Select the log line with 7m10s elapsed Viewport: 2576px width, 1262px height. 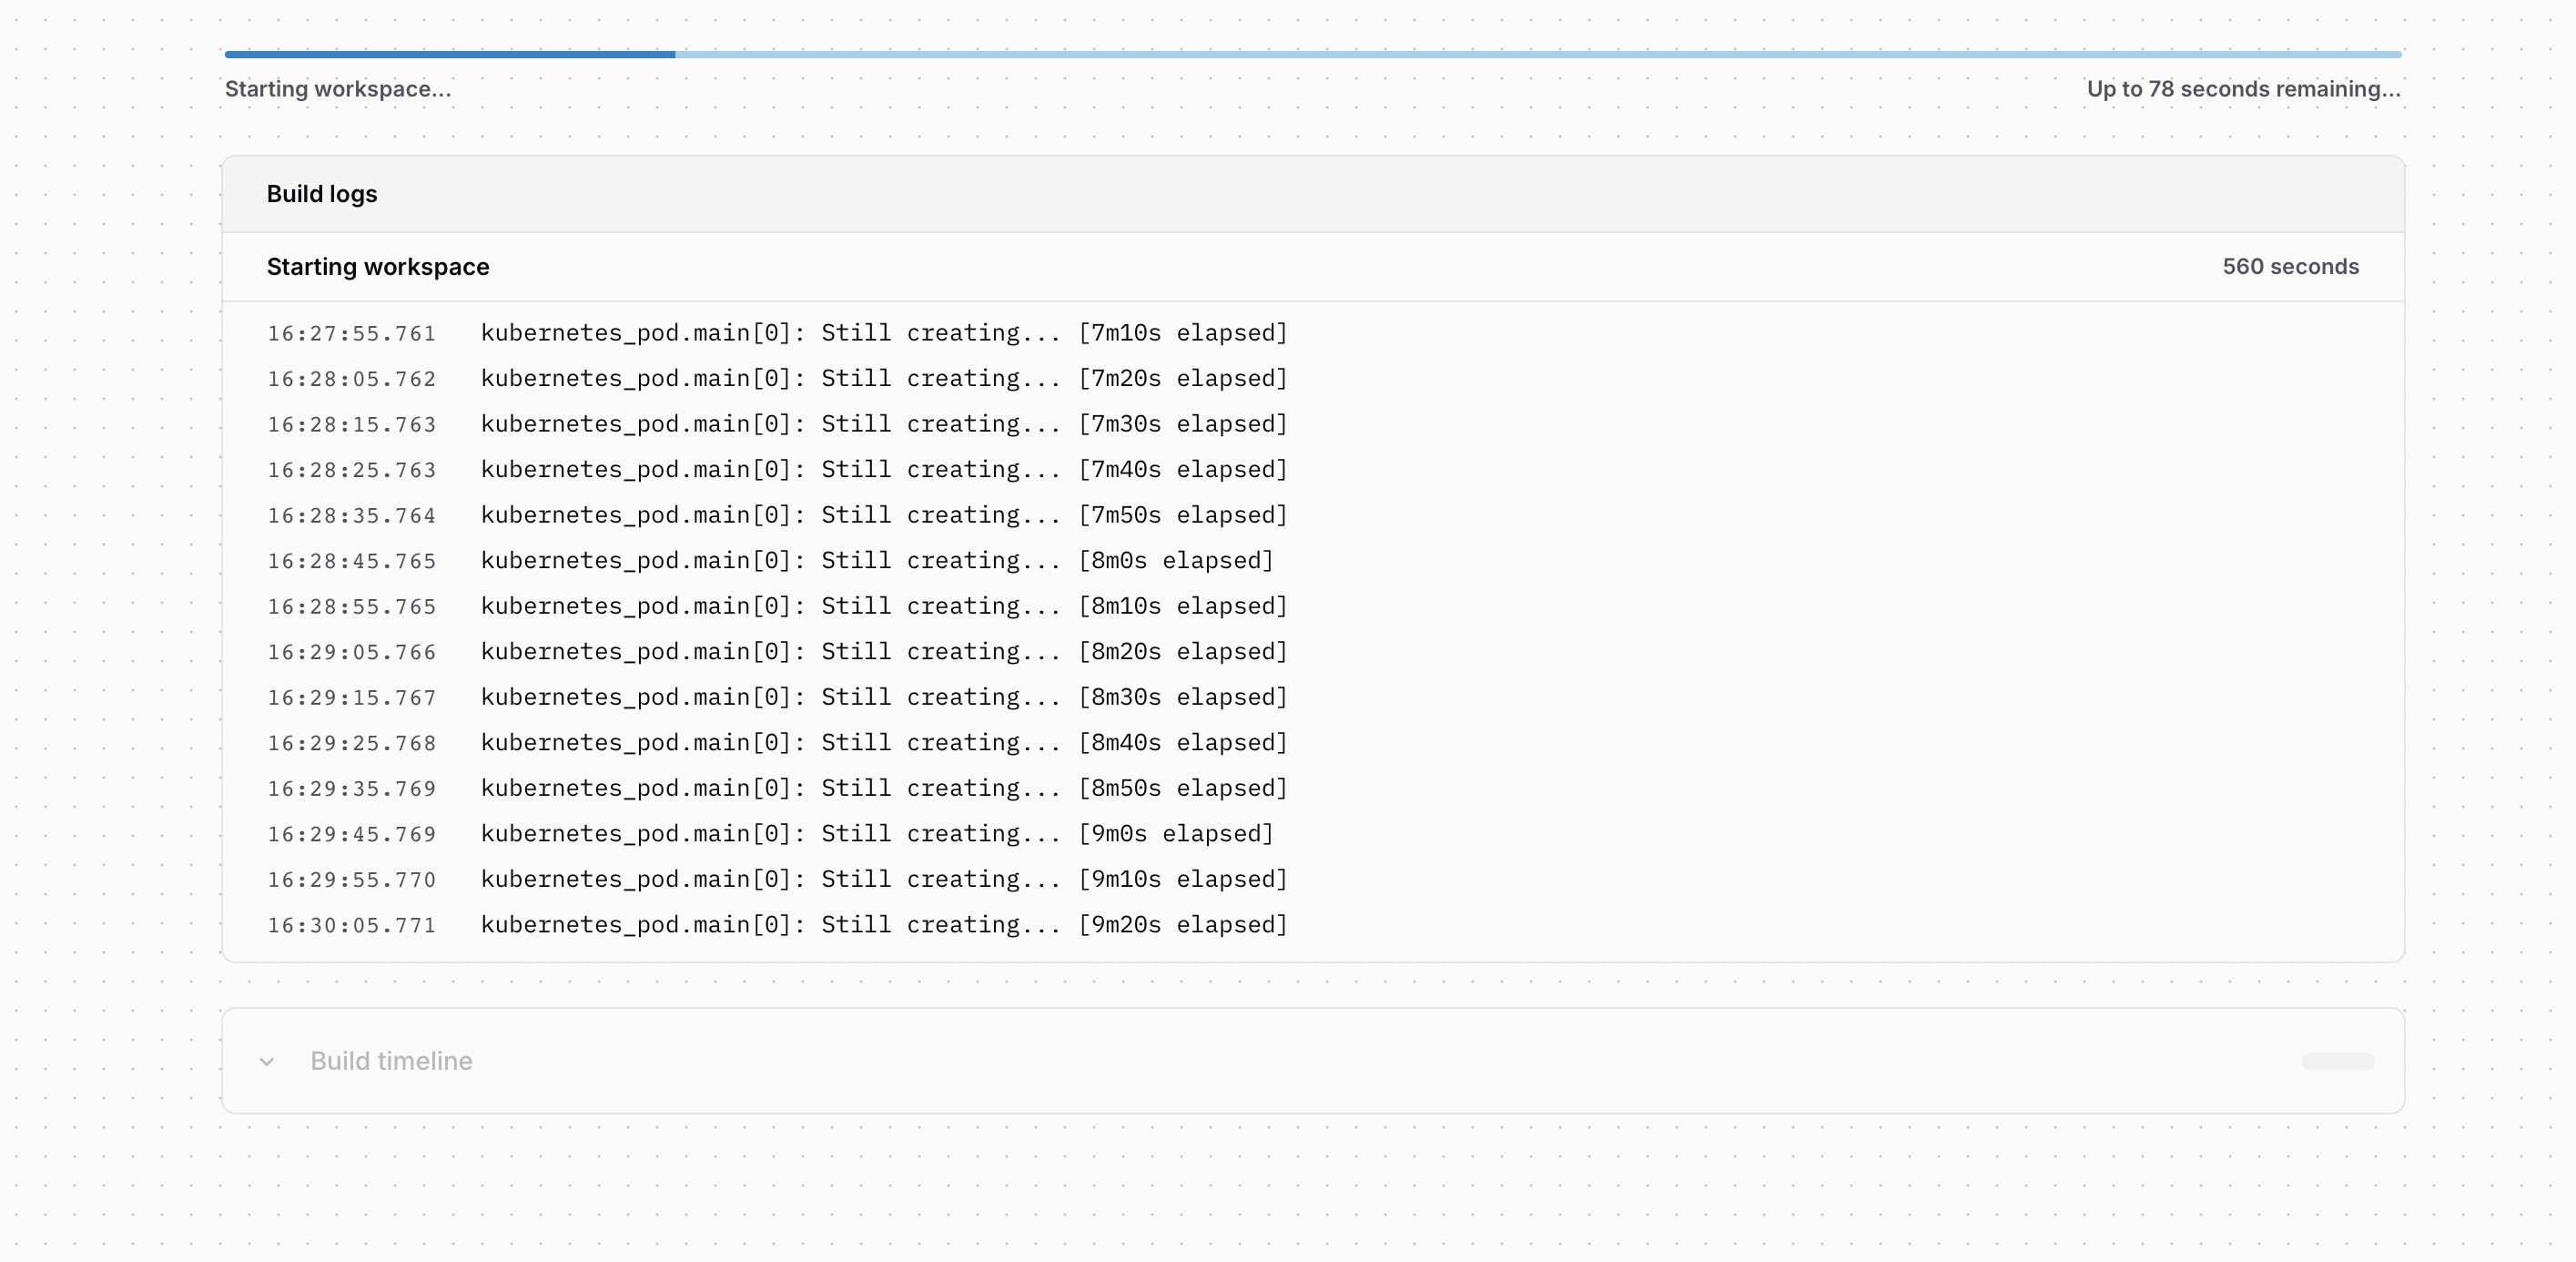coord(883,333)
